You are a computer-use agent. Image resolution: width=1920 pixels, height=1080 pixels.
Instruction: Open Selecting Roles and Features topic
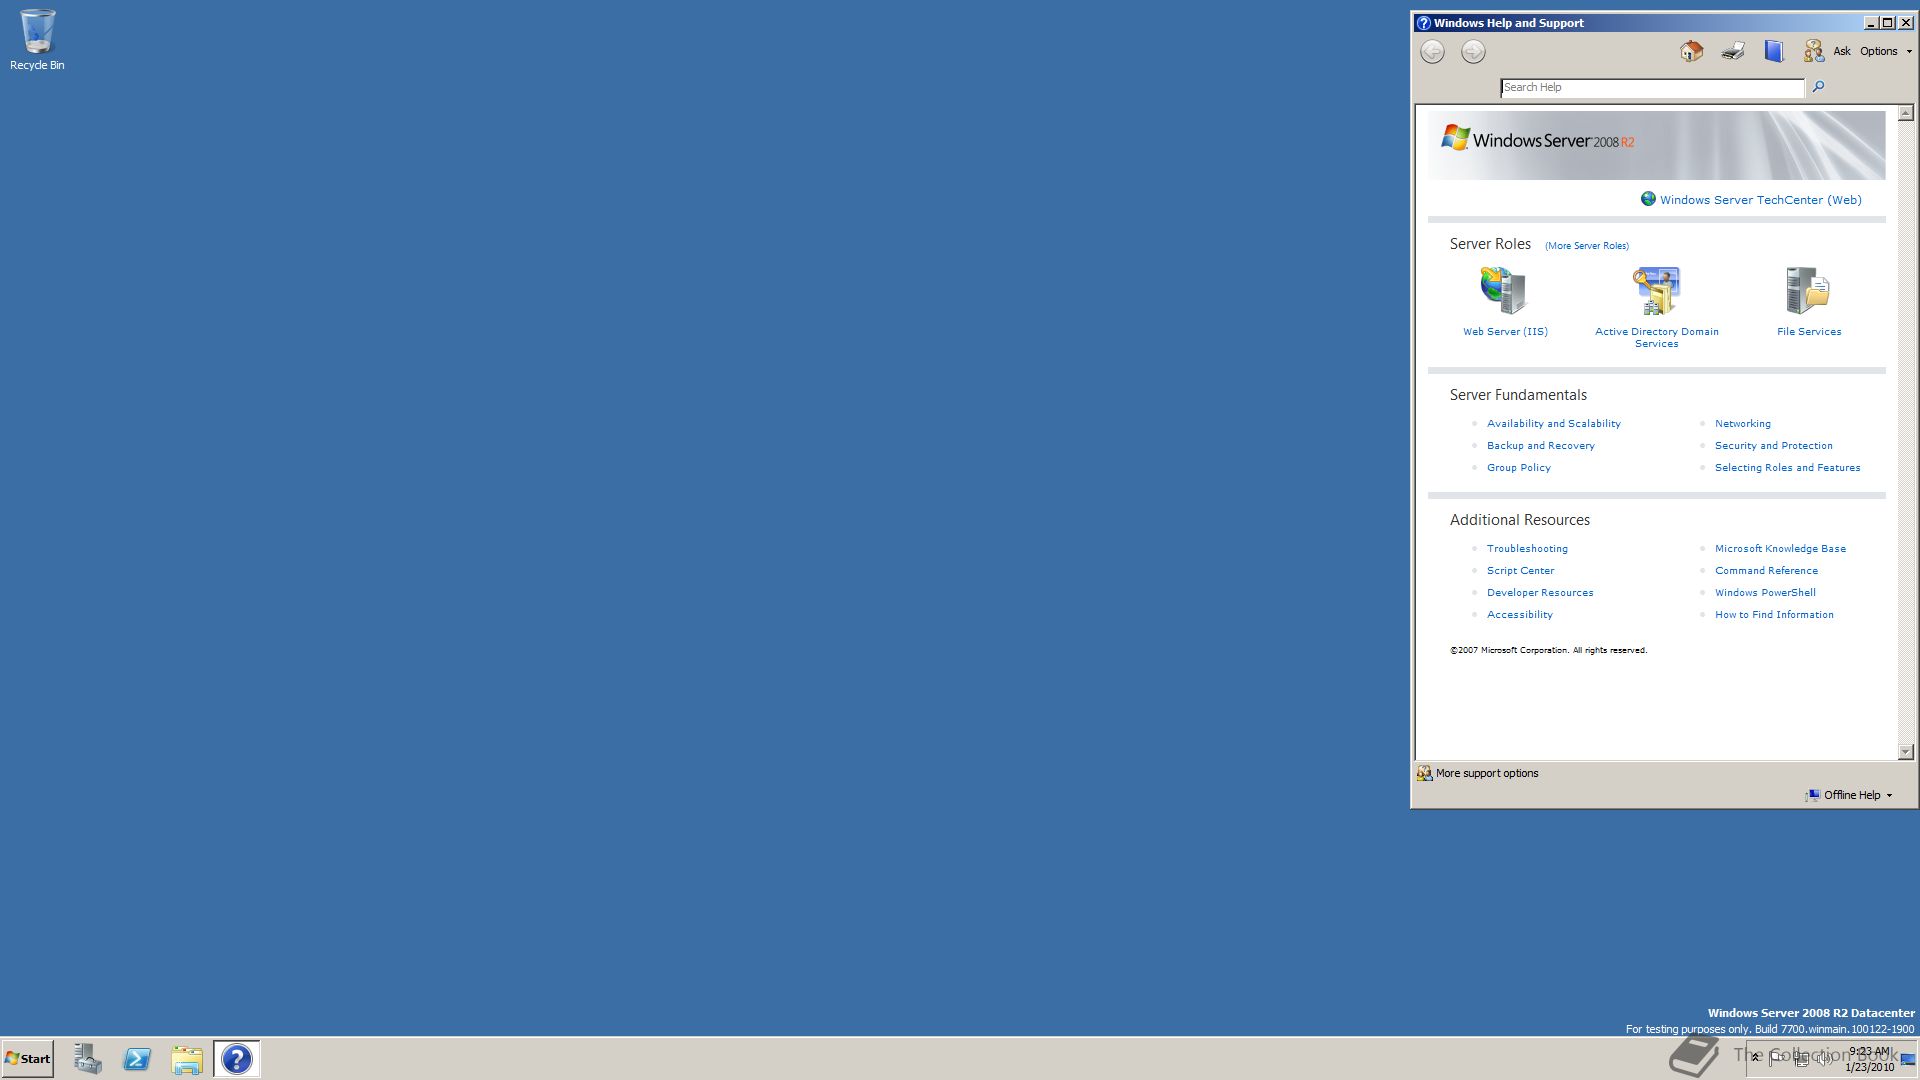pos(1787,468)
